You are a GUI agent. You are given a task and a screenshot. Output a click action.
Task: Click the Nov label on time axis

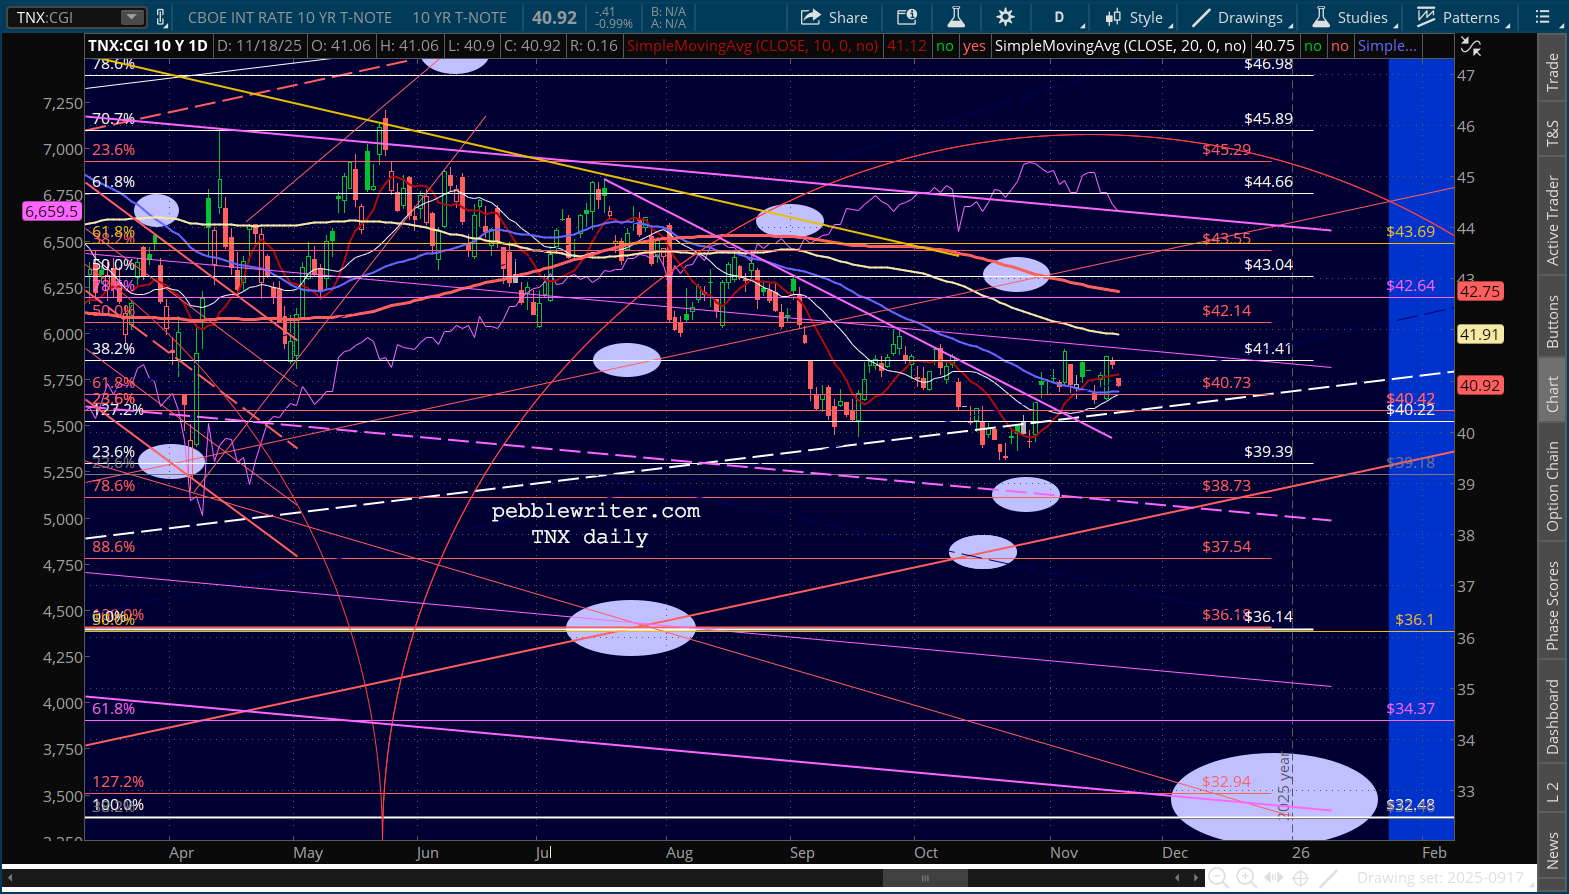(1064, 853)
